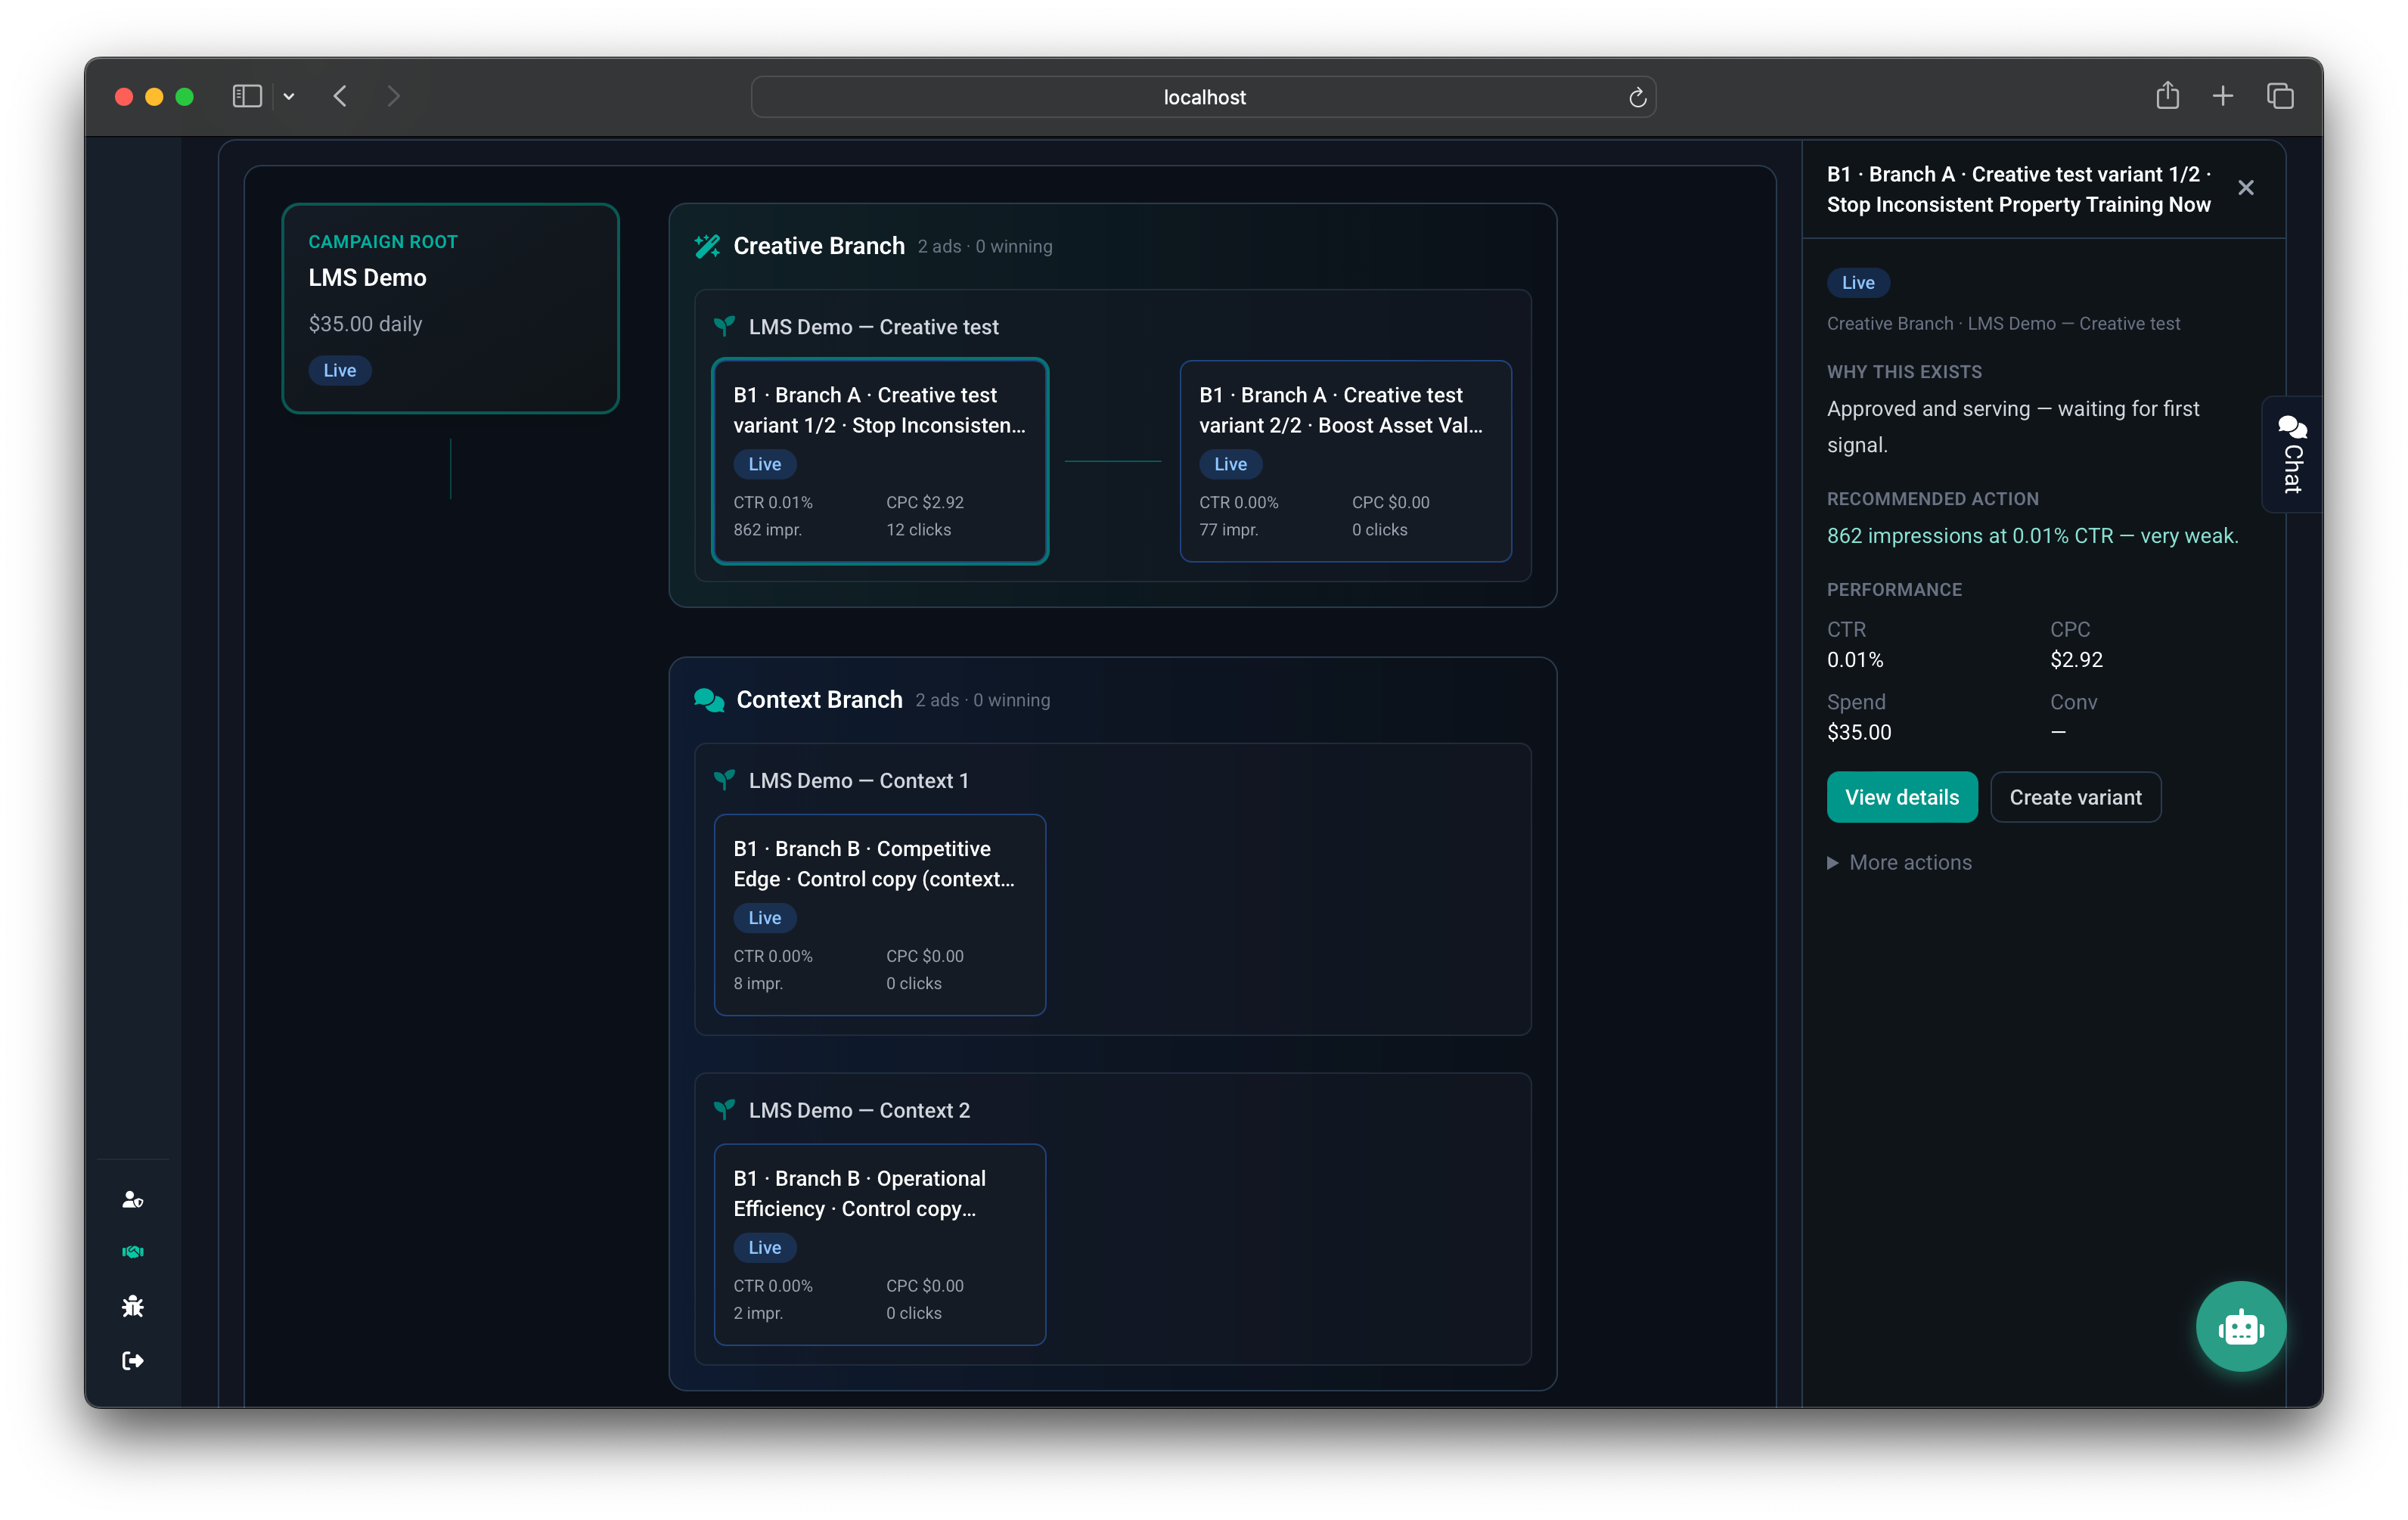This screenshot has width=2408, height=1520.
Task: Expand the More actions disclosure
Action: [1899, 862]
